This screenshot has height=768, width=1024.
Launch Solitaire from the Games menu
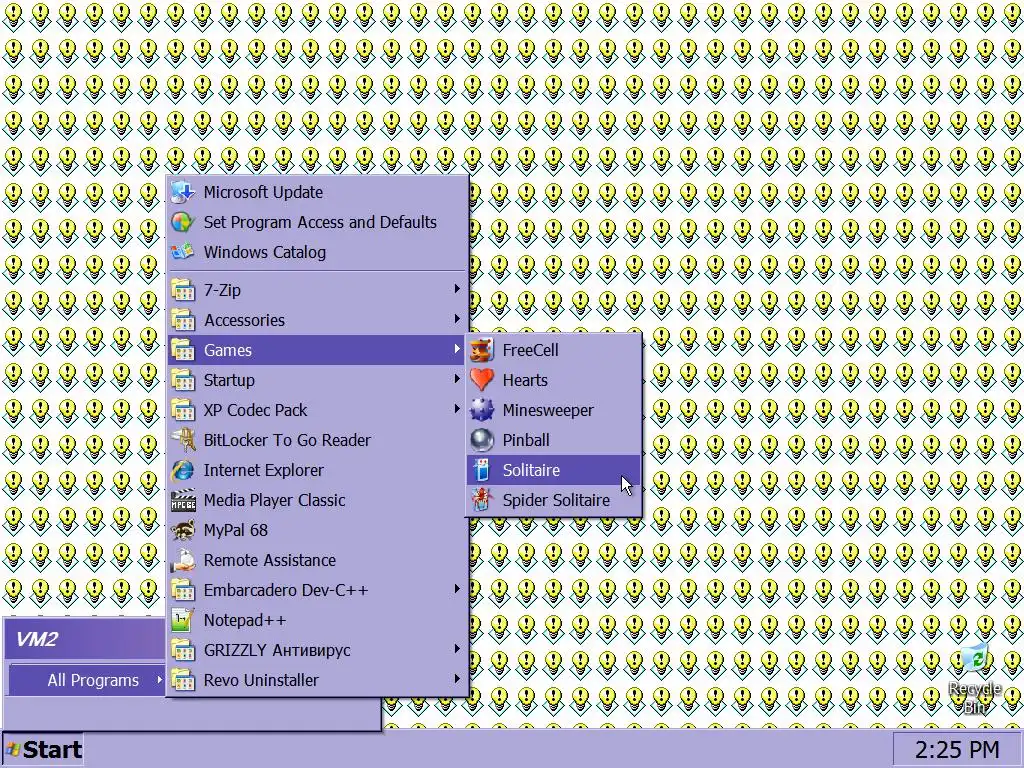[x=553, y=470]
